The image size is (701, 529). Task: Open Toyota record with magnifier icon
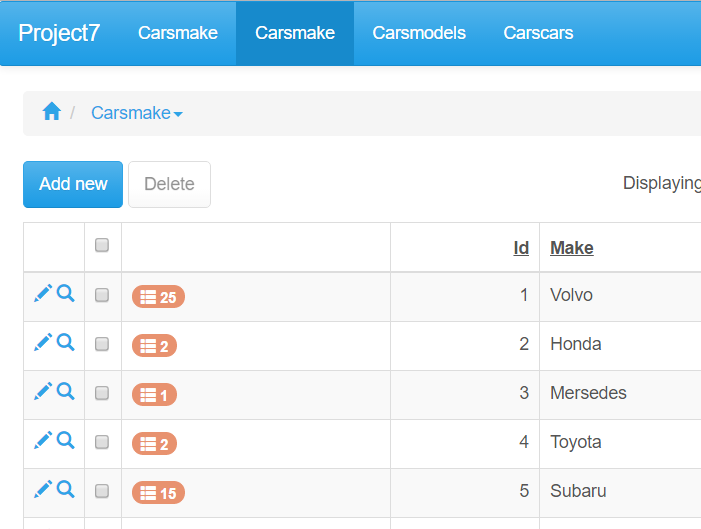tap(65, 440)
